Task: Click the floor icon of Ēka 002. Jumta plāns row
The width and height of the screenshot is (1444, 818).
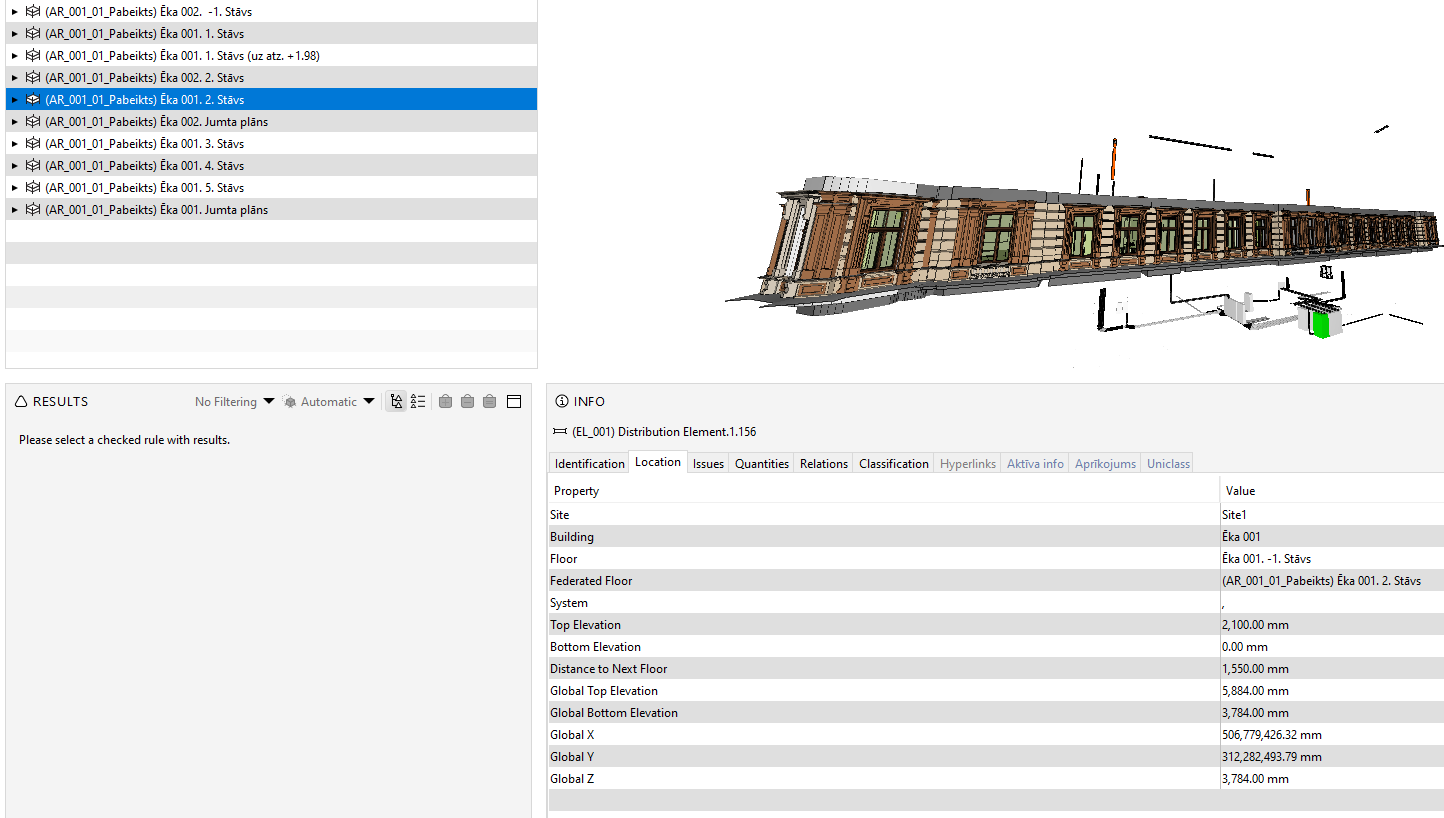Action: coord(33,122)
